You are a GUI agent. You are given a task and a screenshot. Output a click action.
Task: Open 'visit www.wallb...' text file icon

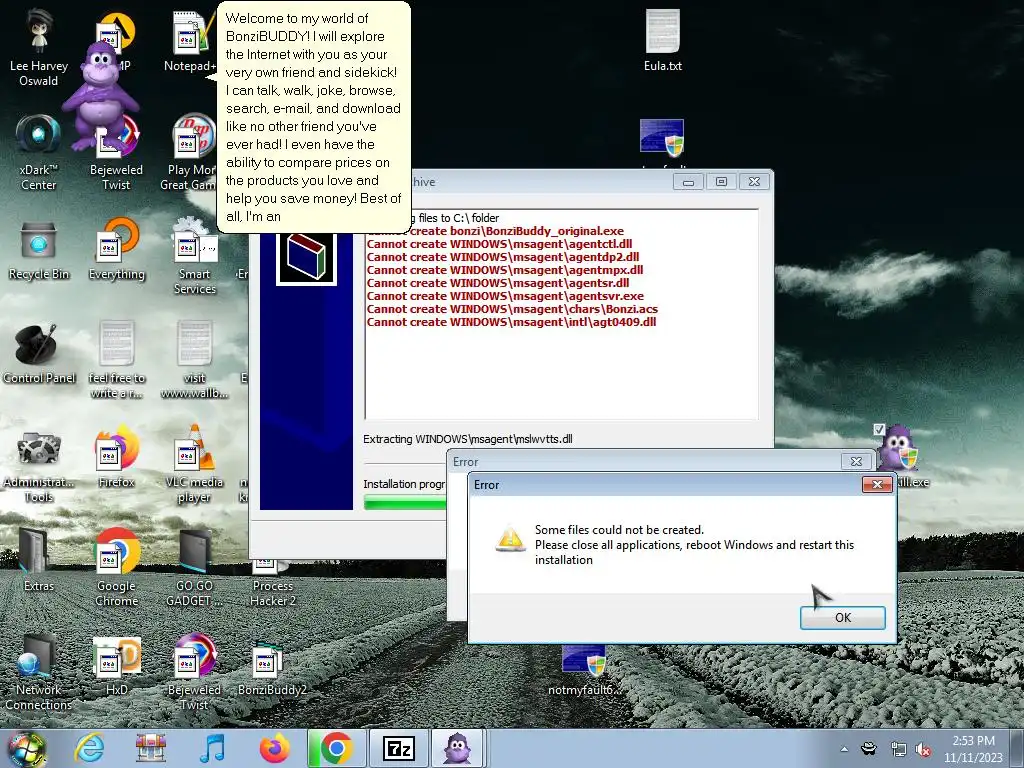[194, 360]
